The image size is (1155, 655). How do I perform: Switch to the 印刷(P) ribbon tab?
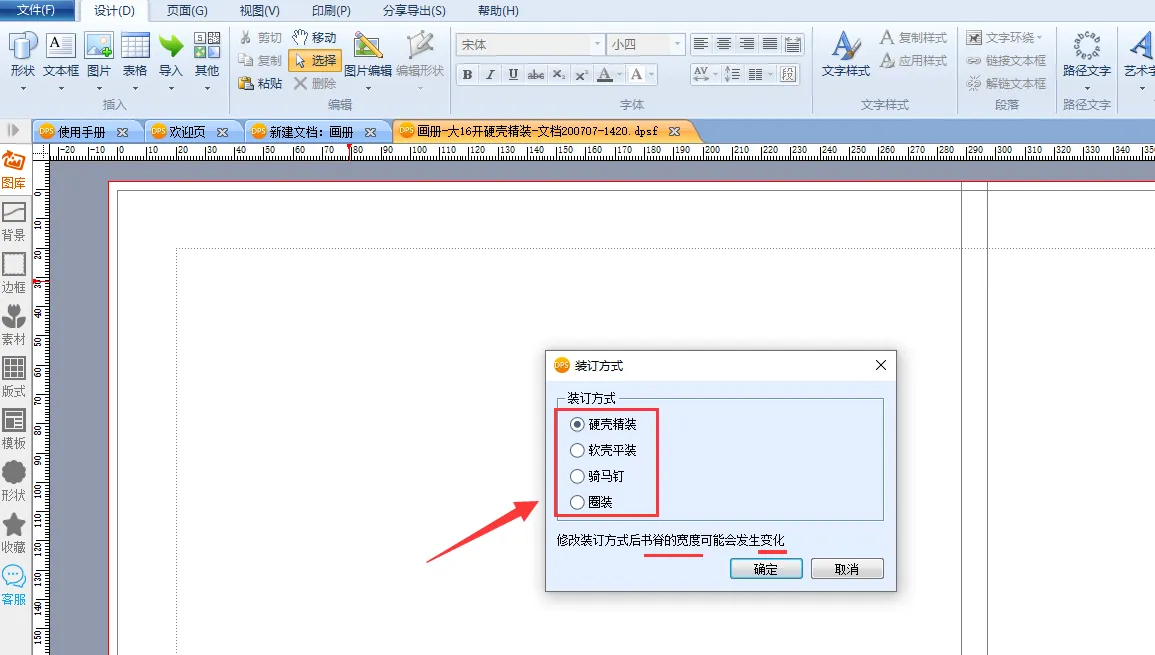point(331,11)
